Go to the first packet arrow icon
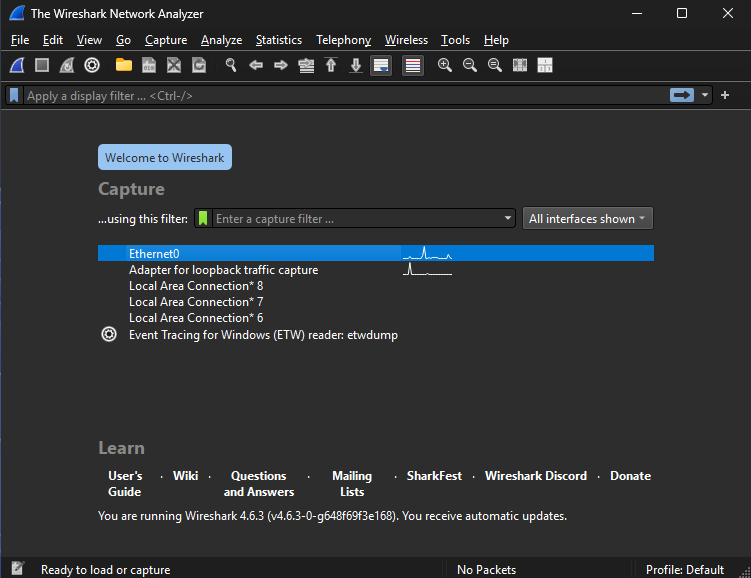Screen dimensions: 751x578 tap(331, 65)
